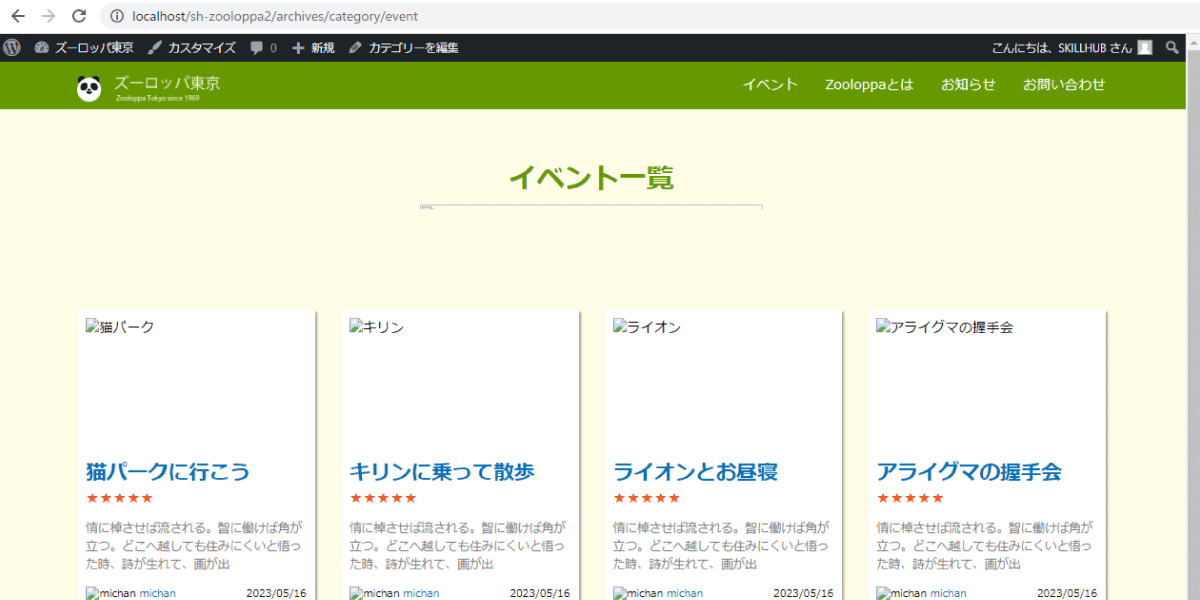Click michan author link in キリン card
1200x600 pixels.
(x=421, y=593)
